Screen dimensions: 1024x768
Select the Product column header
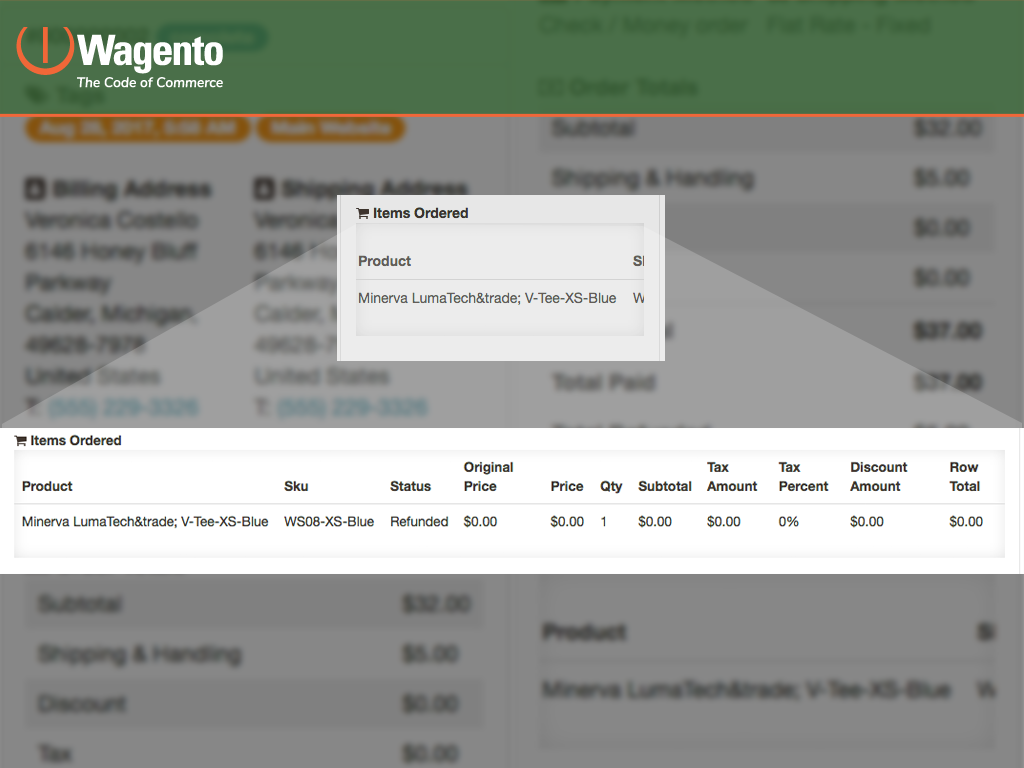point(46,486)
